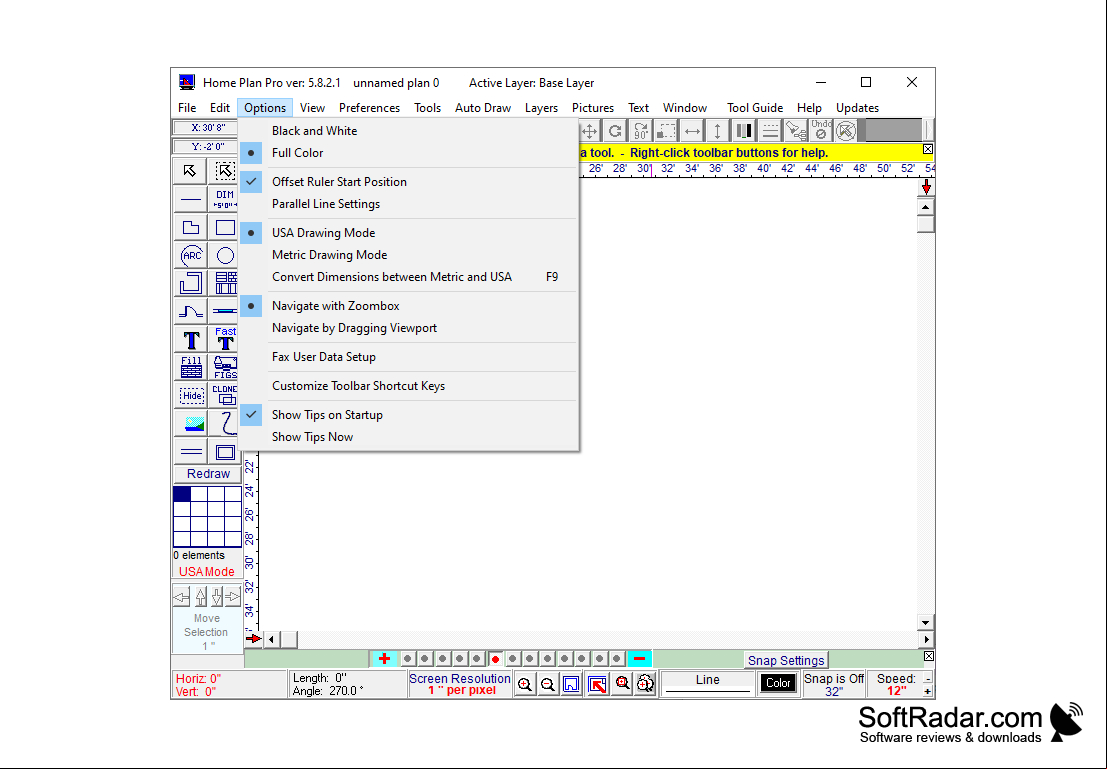Rotate selection 90 degrees
The height and width of the screenshot is (769, 1107).
tap(641, 131)
